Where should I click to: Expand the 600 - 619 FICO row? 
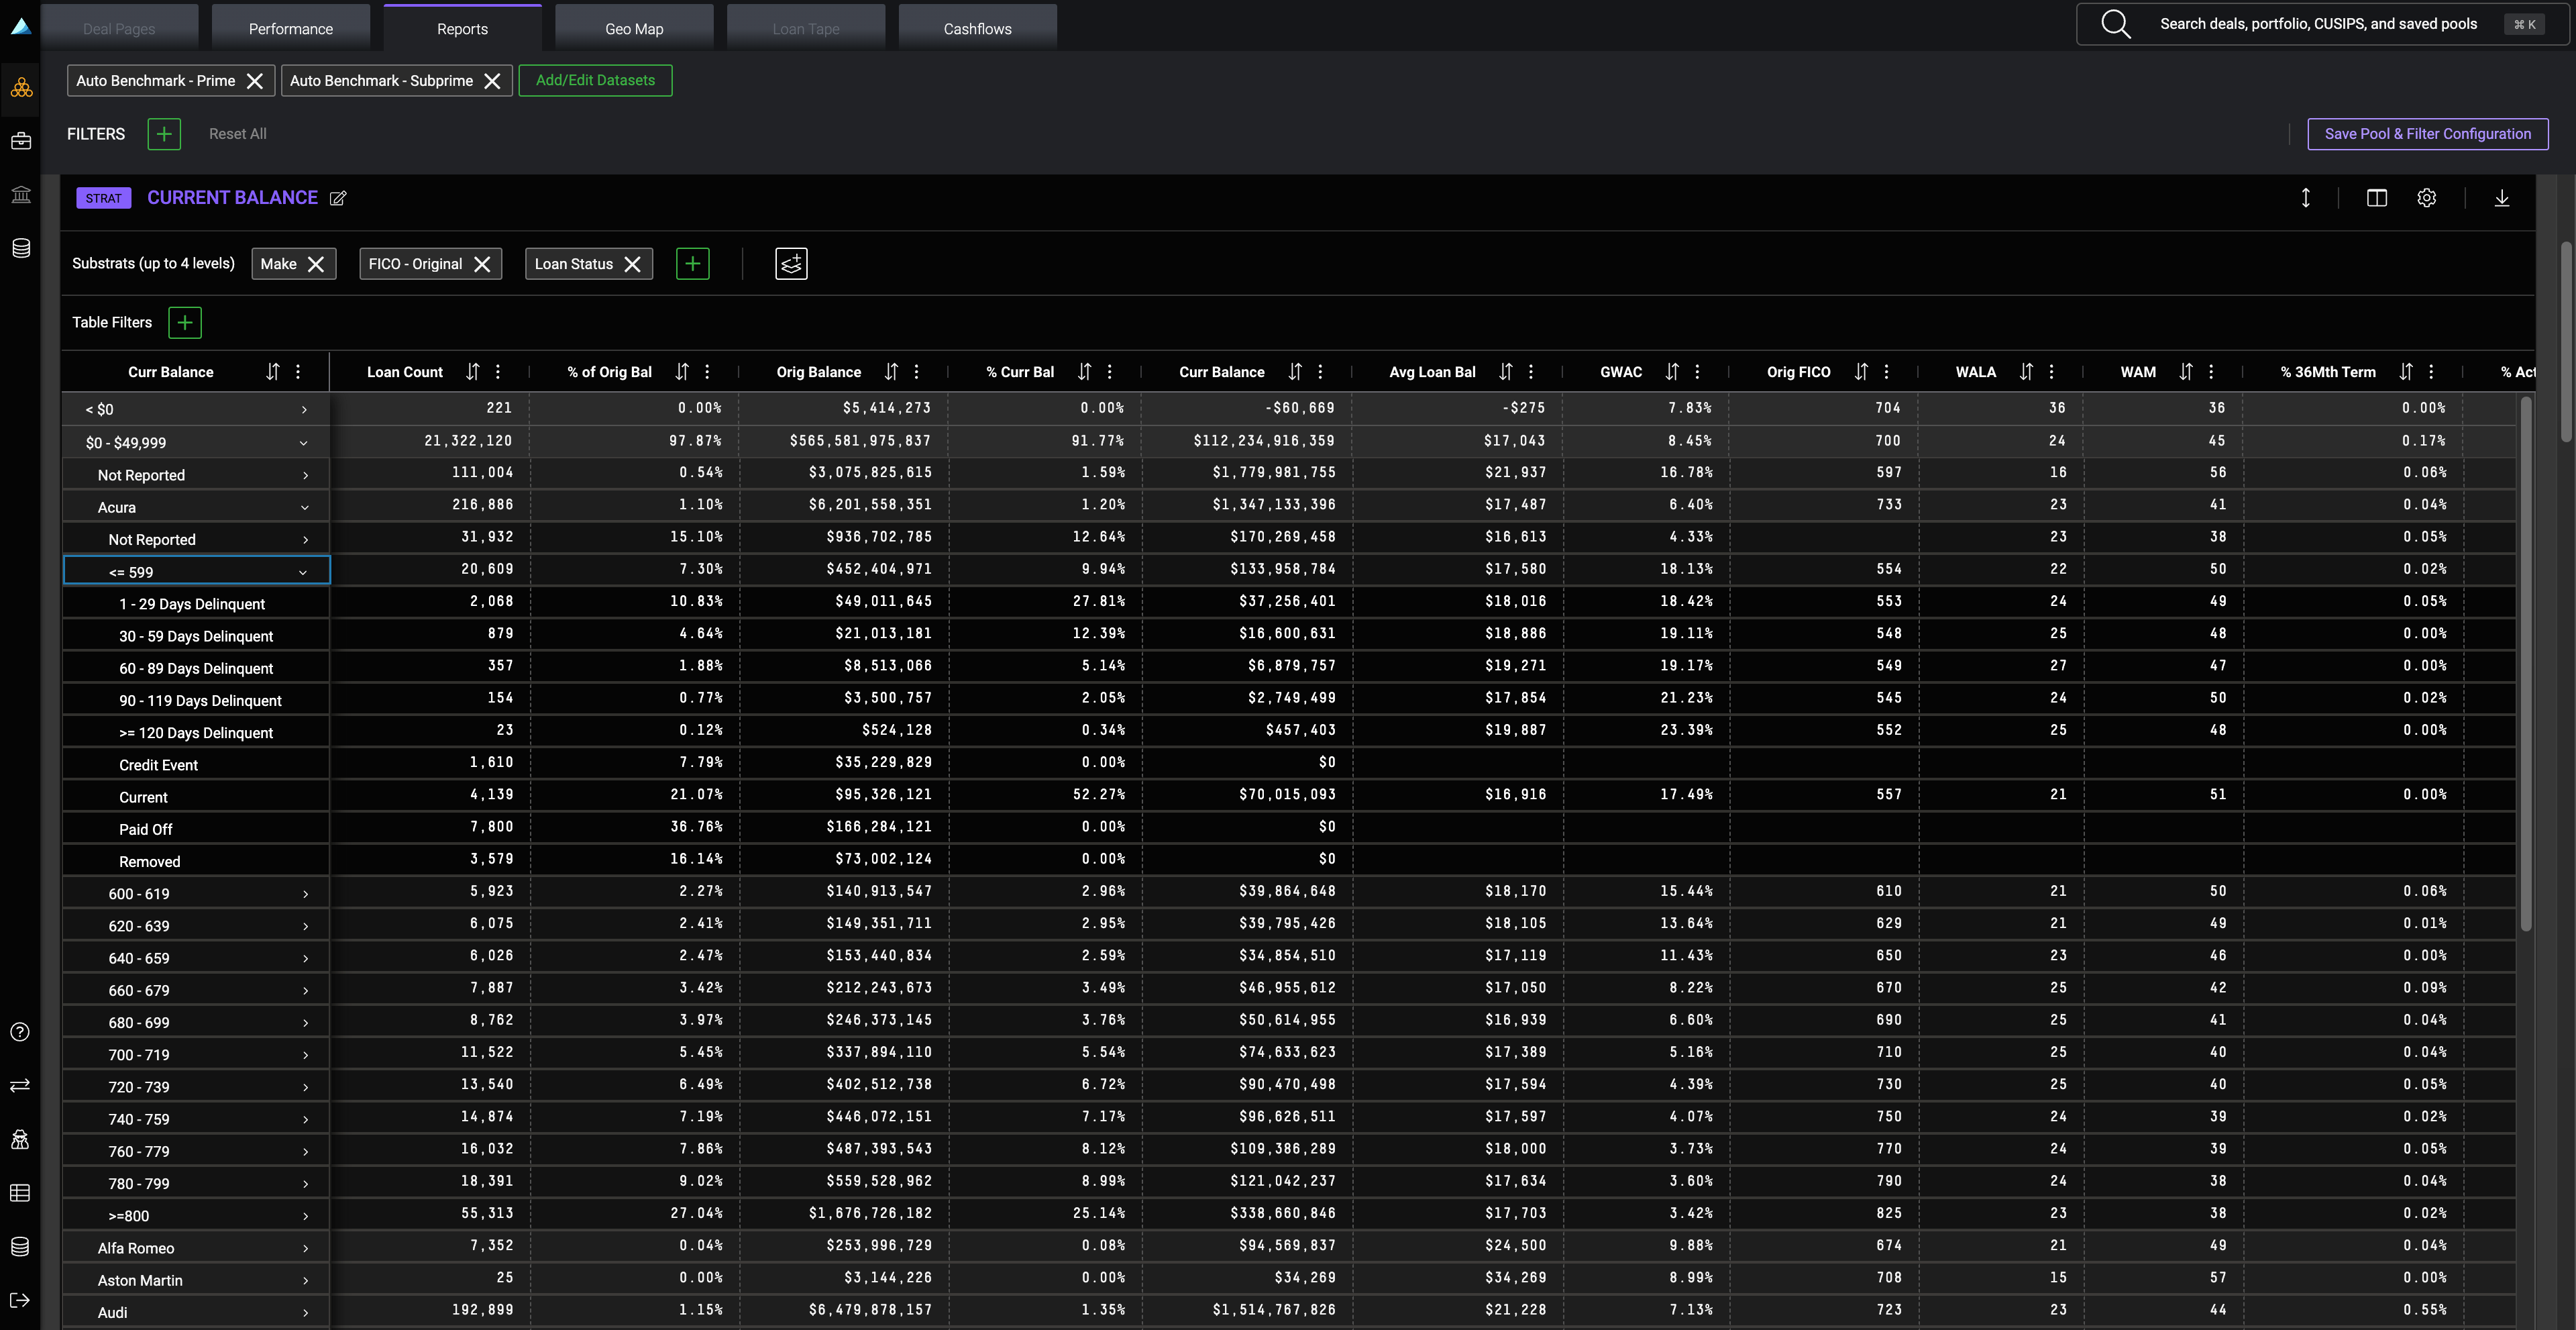point(305,894)
